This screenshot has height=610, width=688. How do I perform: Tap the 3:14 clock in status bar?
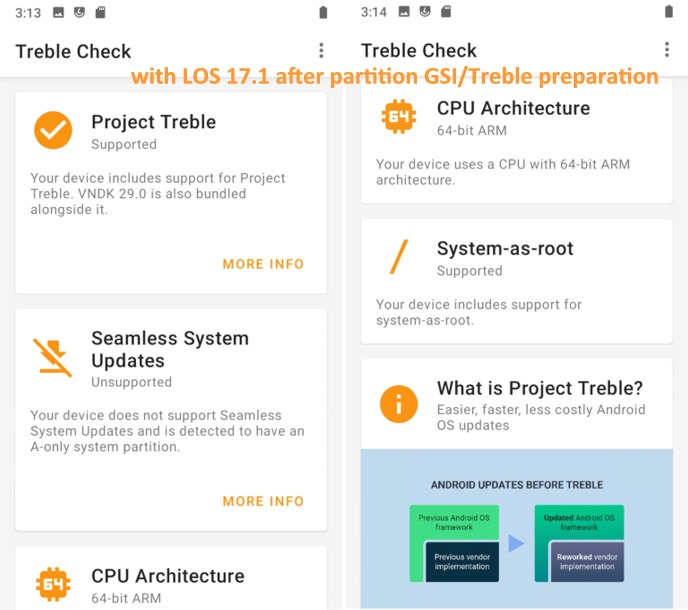(x=374, y=12)
